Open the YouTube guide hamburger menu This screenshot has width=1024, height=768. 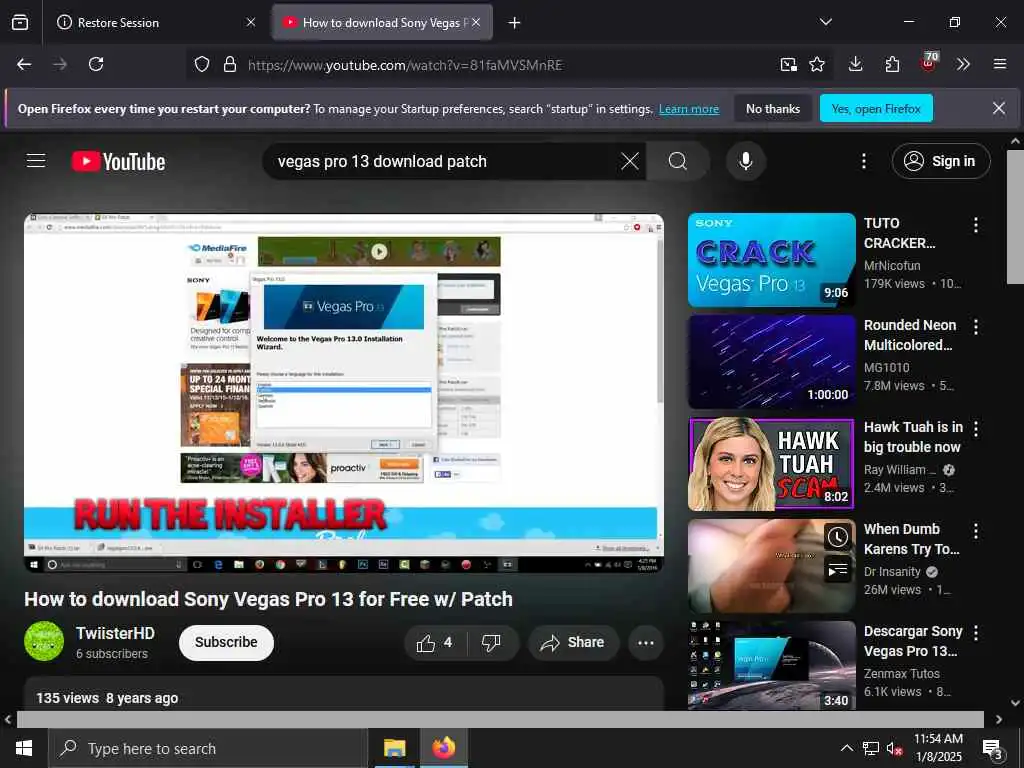(x=36, y=161)
